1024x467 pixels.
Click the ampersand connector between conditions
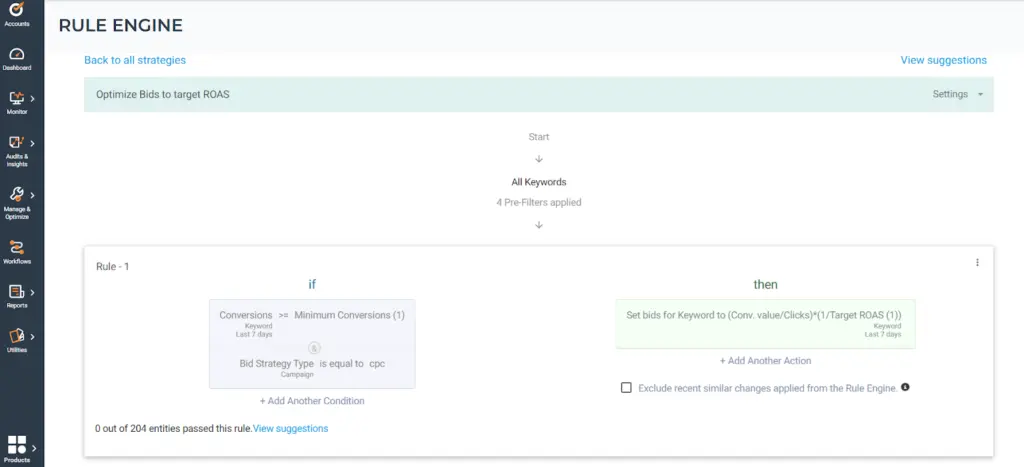313,348
